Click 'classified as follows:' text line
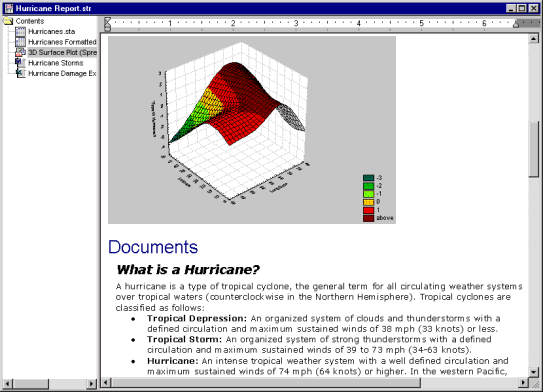The height and width of the screenshot is (392, 543). (160, 308)
